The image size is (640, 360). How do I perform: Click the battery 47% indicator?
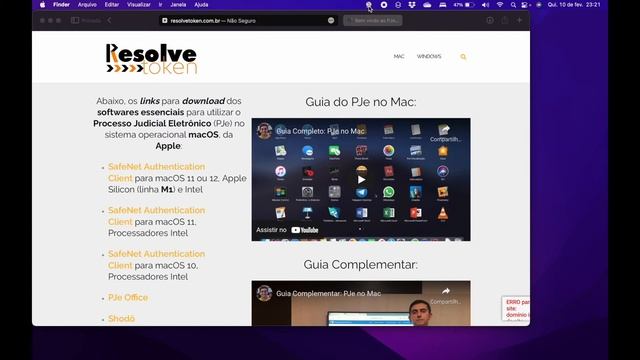click(464, 5)
